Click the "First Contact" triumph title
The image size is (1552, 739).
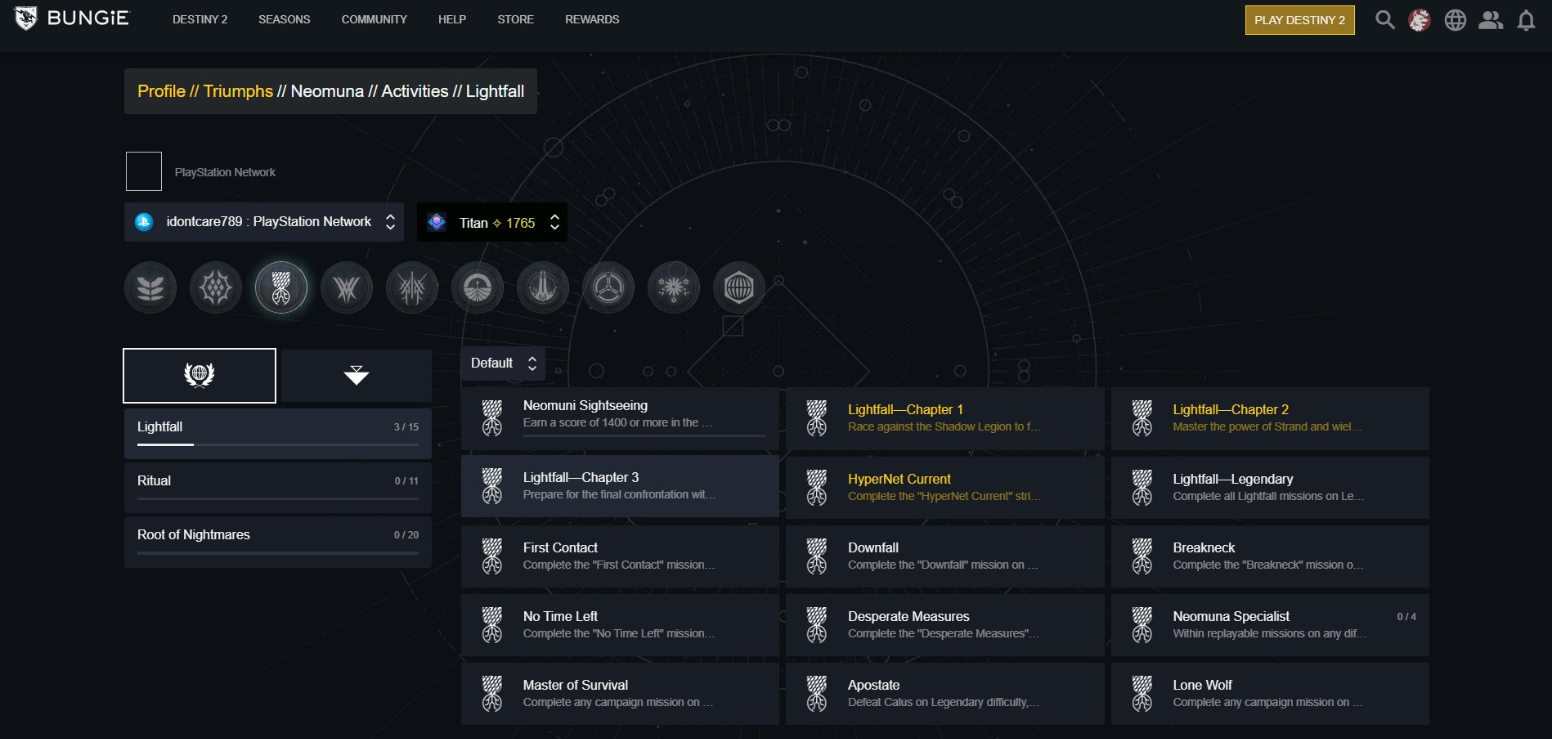[560, 548]
